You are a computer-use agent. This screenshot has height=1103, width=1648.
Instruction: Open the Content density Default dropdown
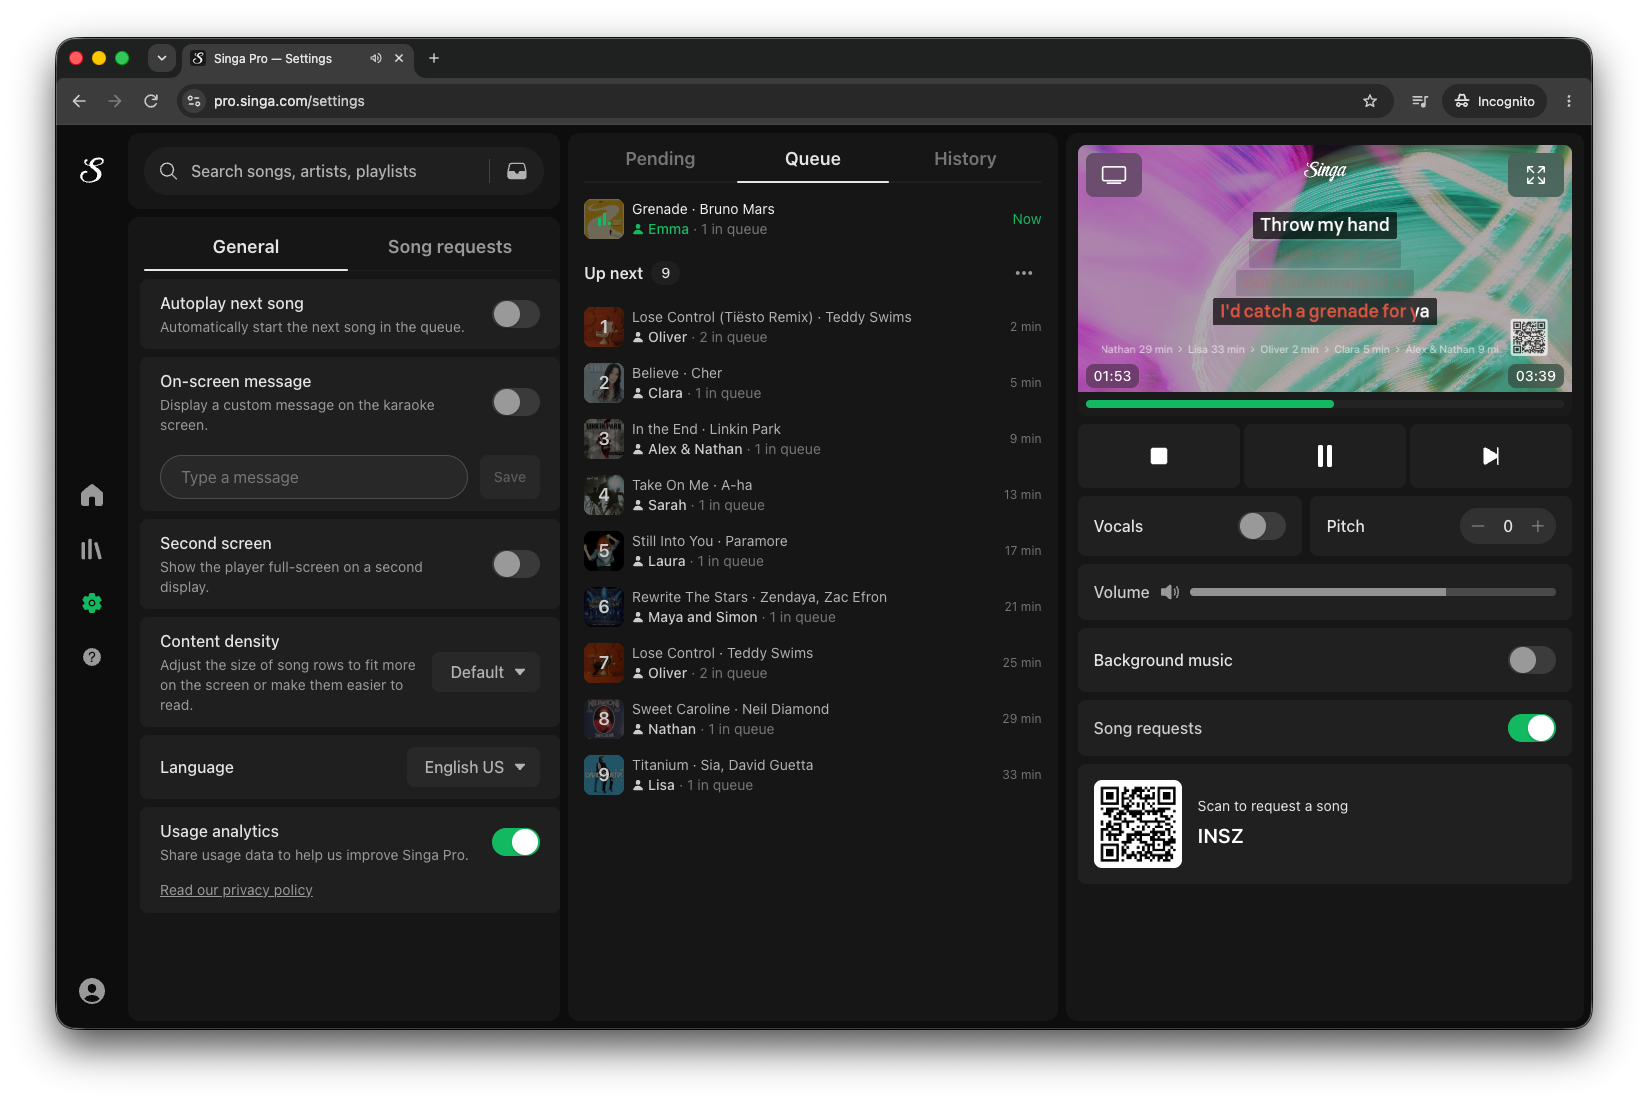(486, 672)
